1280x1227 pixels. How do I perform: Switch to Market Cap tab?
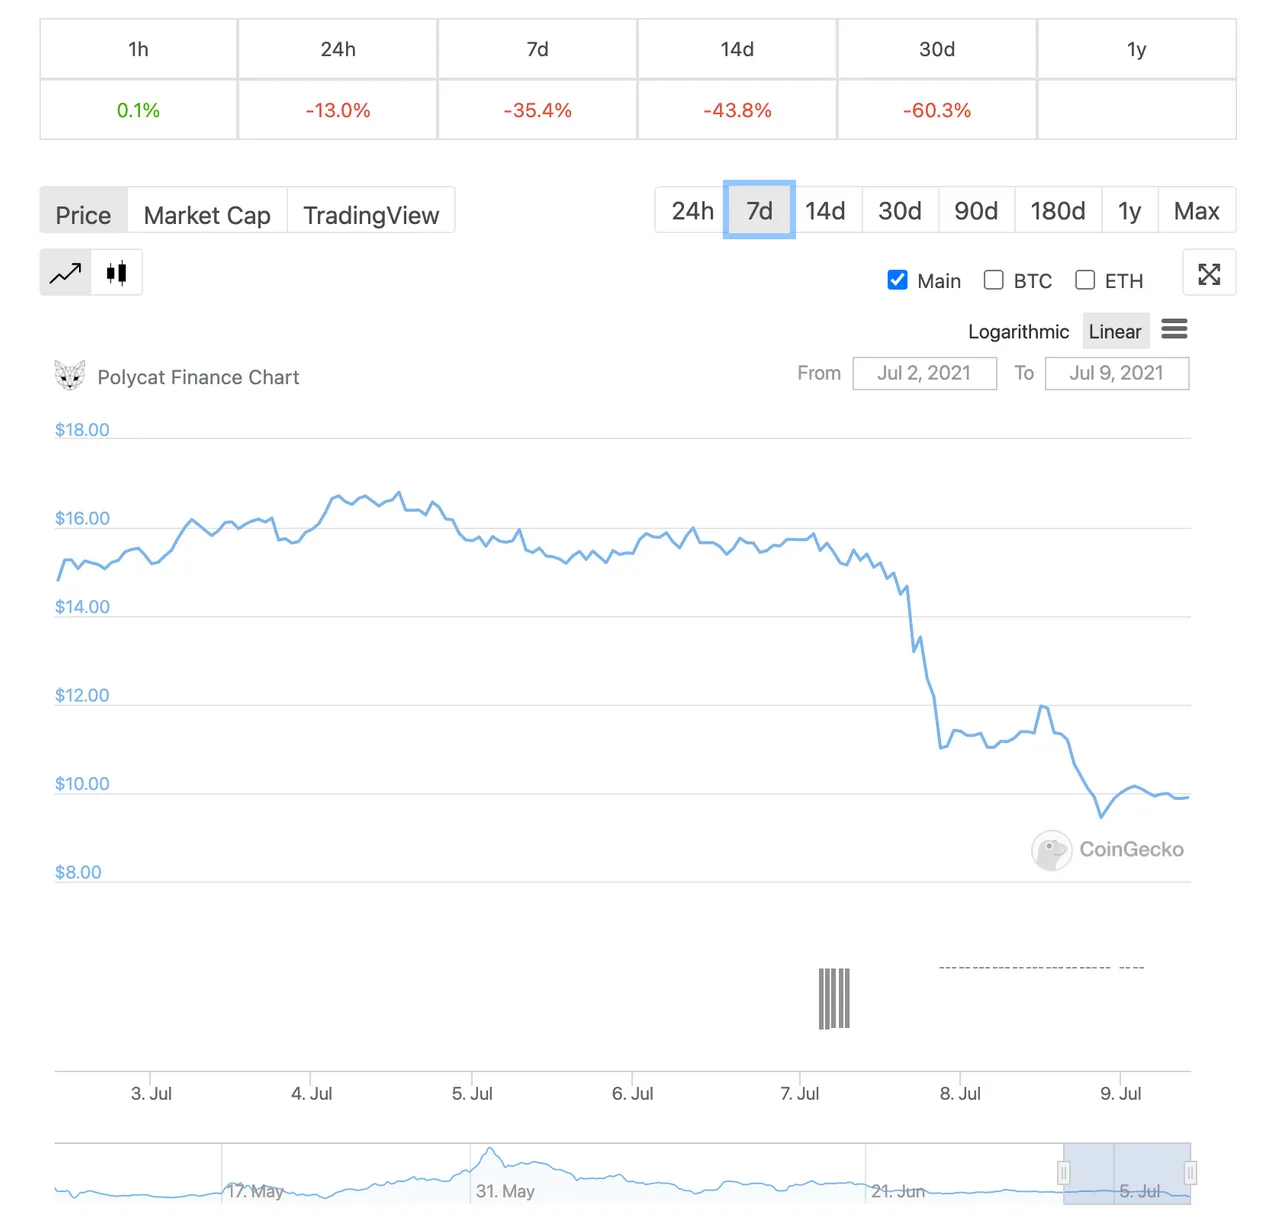(207, 215)
